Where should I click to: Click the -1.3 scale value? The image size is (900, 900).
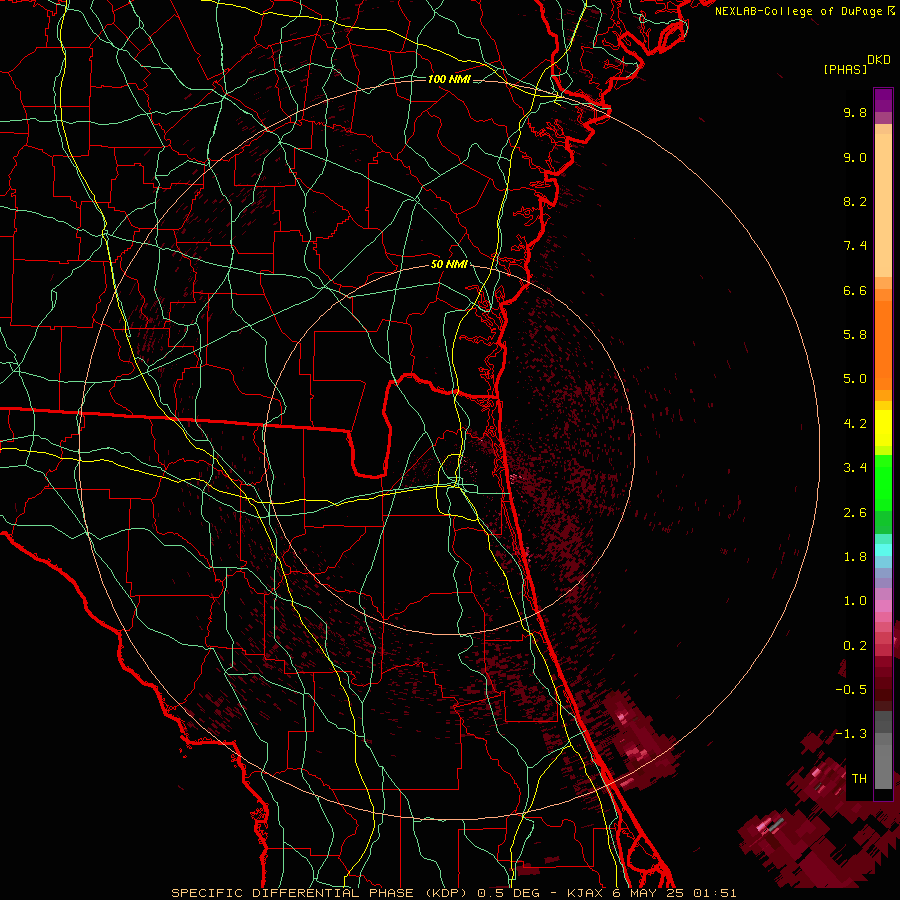click(851, 734)
